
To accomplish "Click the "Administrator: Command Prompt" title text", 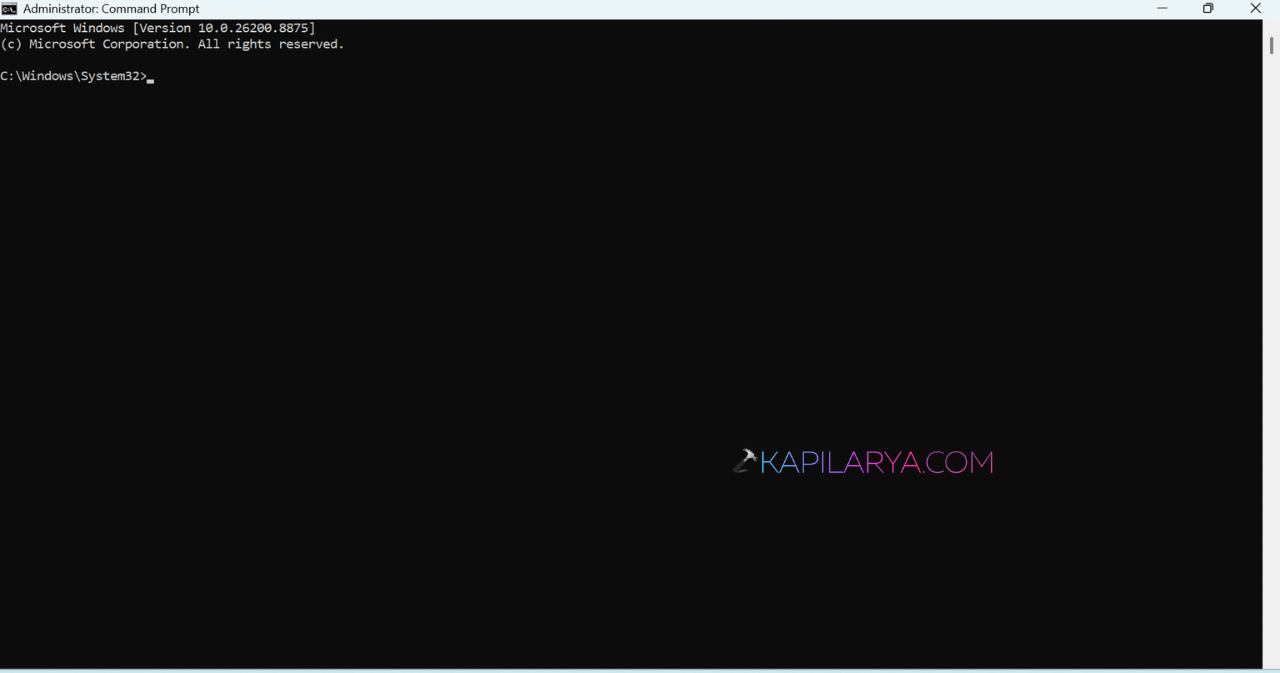I will tap(111, 9).
